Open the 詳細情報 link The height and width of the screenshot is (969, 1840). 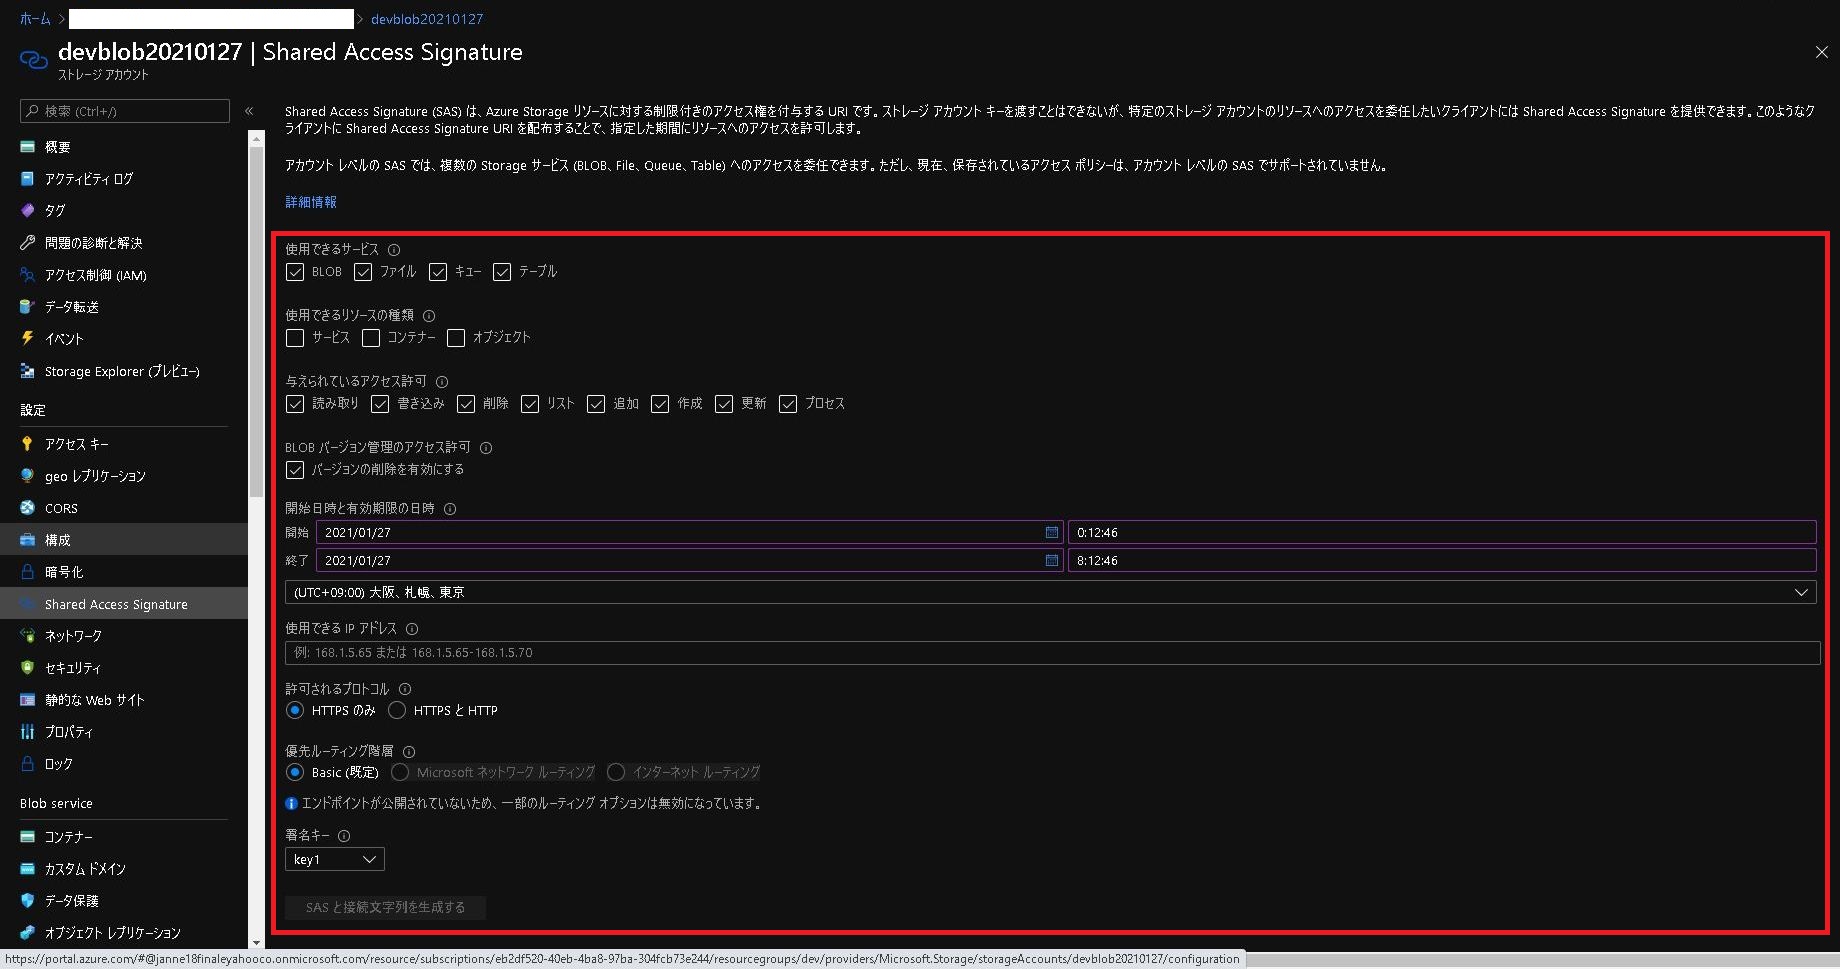tap(311, 202)
